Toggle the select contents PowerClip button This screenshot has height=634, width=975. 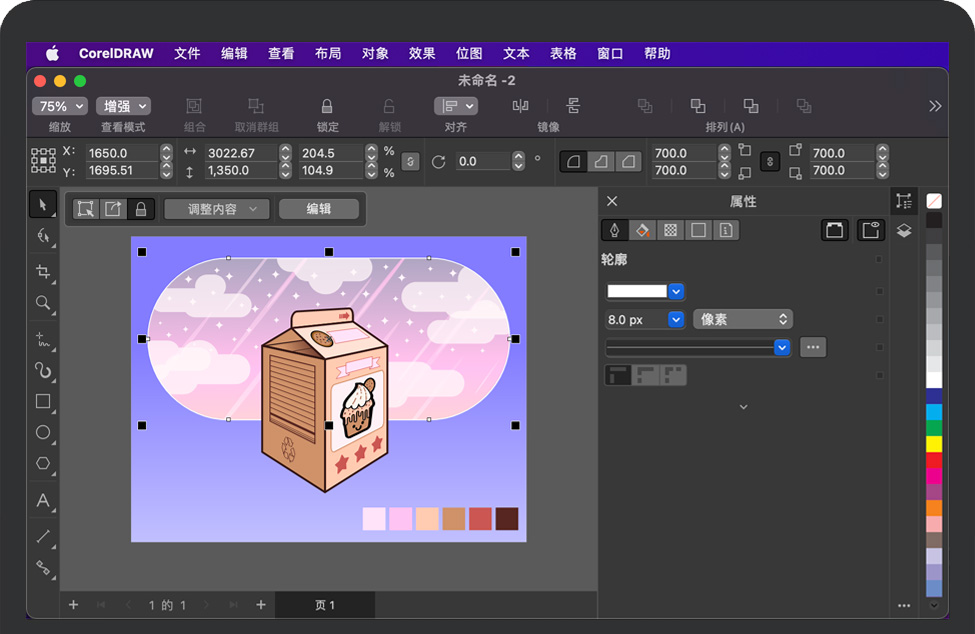[86, 209]
